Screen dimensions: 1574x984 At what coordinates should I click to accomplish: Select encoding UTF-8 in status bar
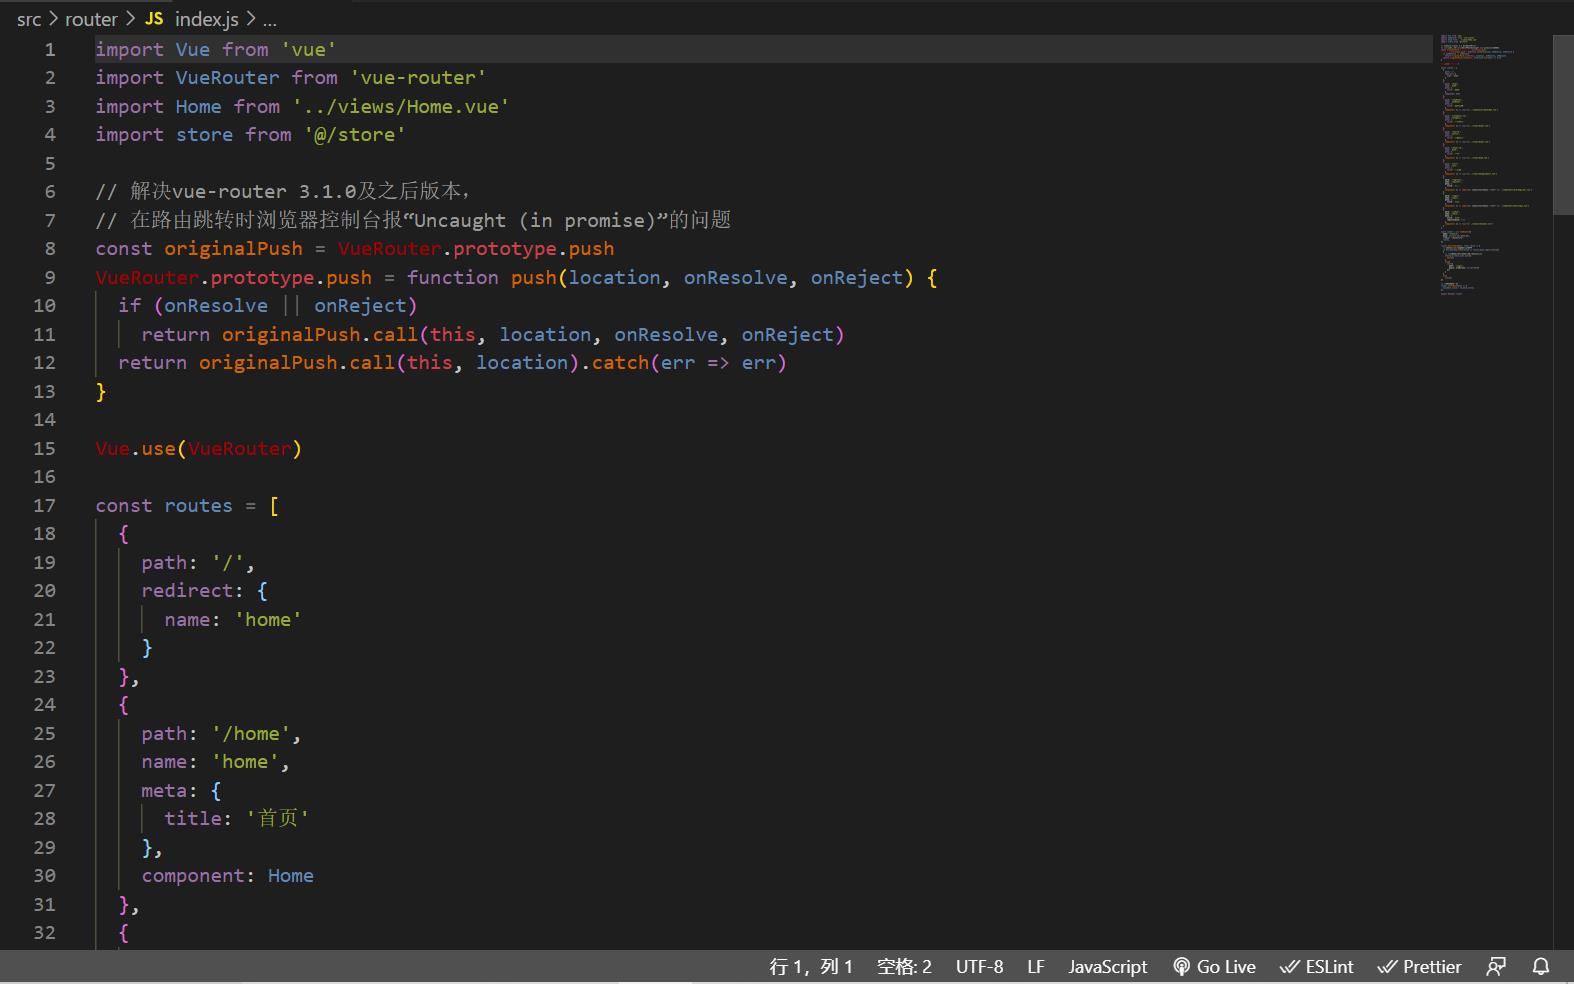pyautogui.click(x=979, y=966)
